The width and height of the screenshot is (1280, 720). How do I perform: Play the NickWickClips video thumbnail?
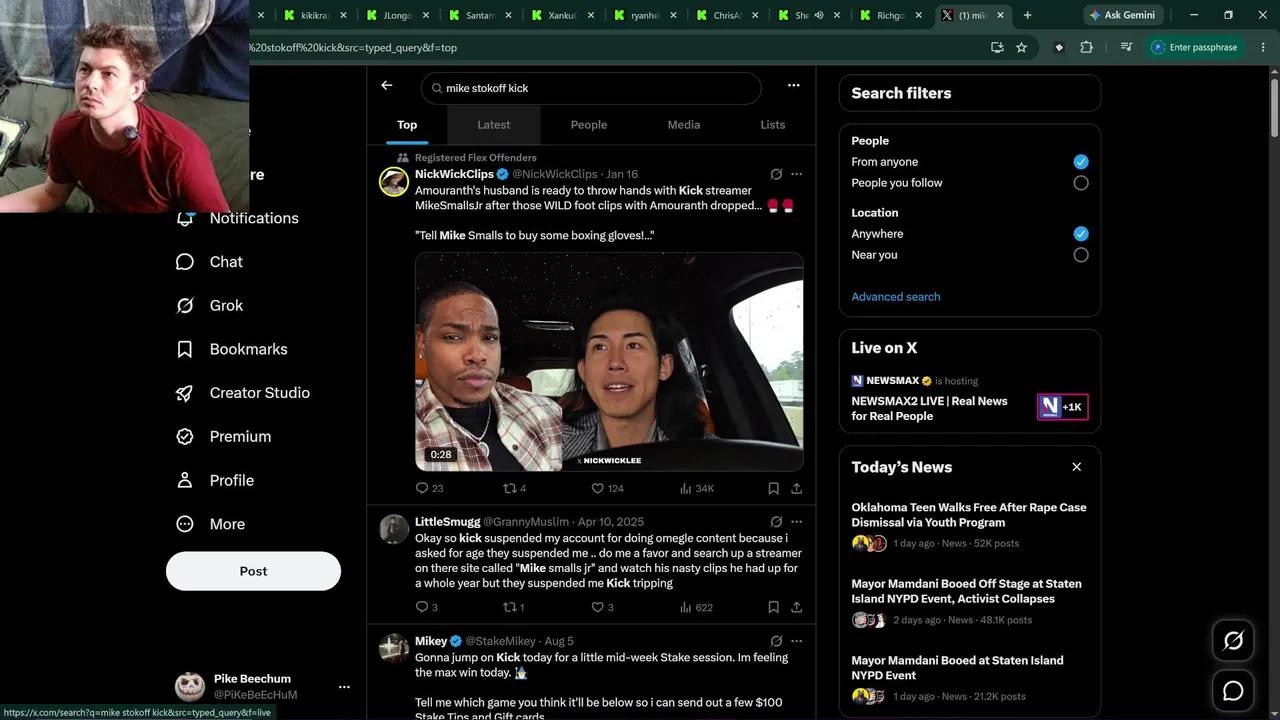(609, 361)
